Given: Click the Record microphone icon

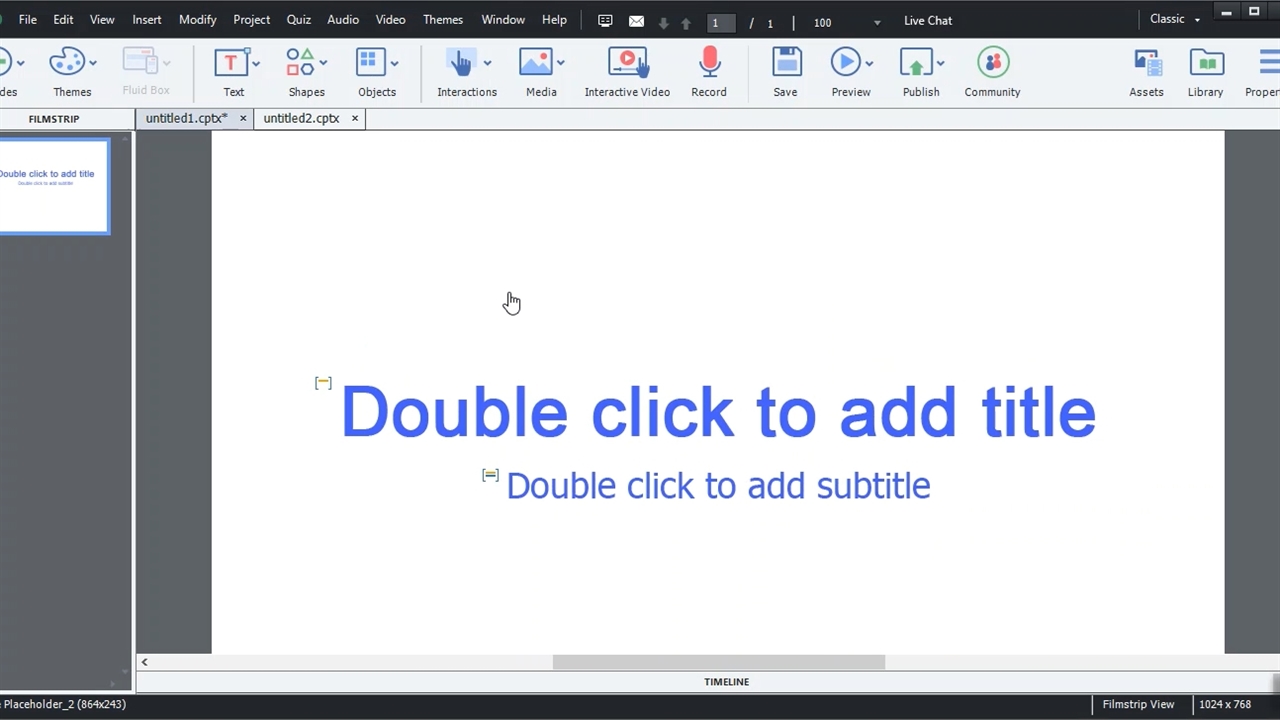Looking at the screenshot, I should tap(709, 64).
